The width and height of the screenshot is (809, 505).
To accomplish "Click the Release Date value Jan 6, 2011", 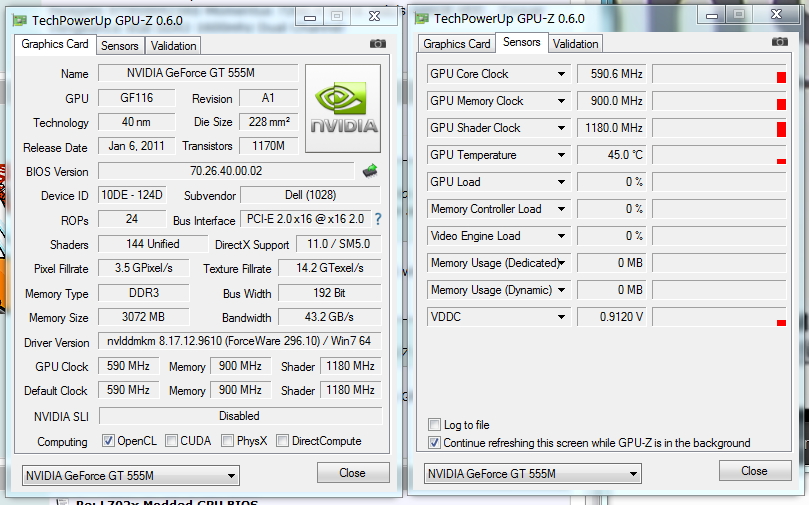I will pos(136,146).
